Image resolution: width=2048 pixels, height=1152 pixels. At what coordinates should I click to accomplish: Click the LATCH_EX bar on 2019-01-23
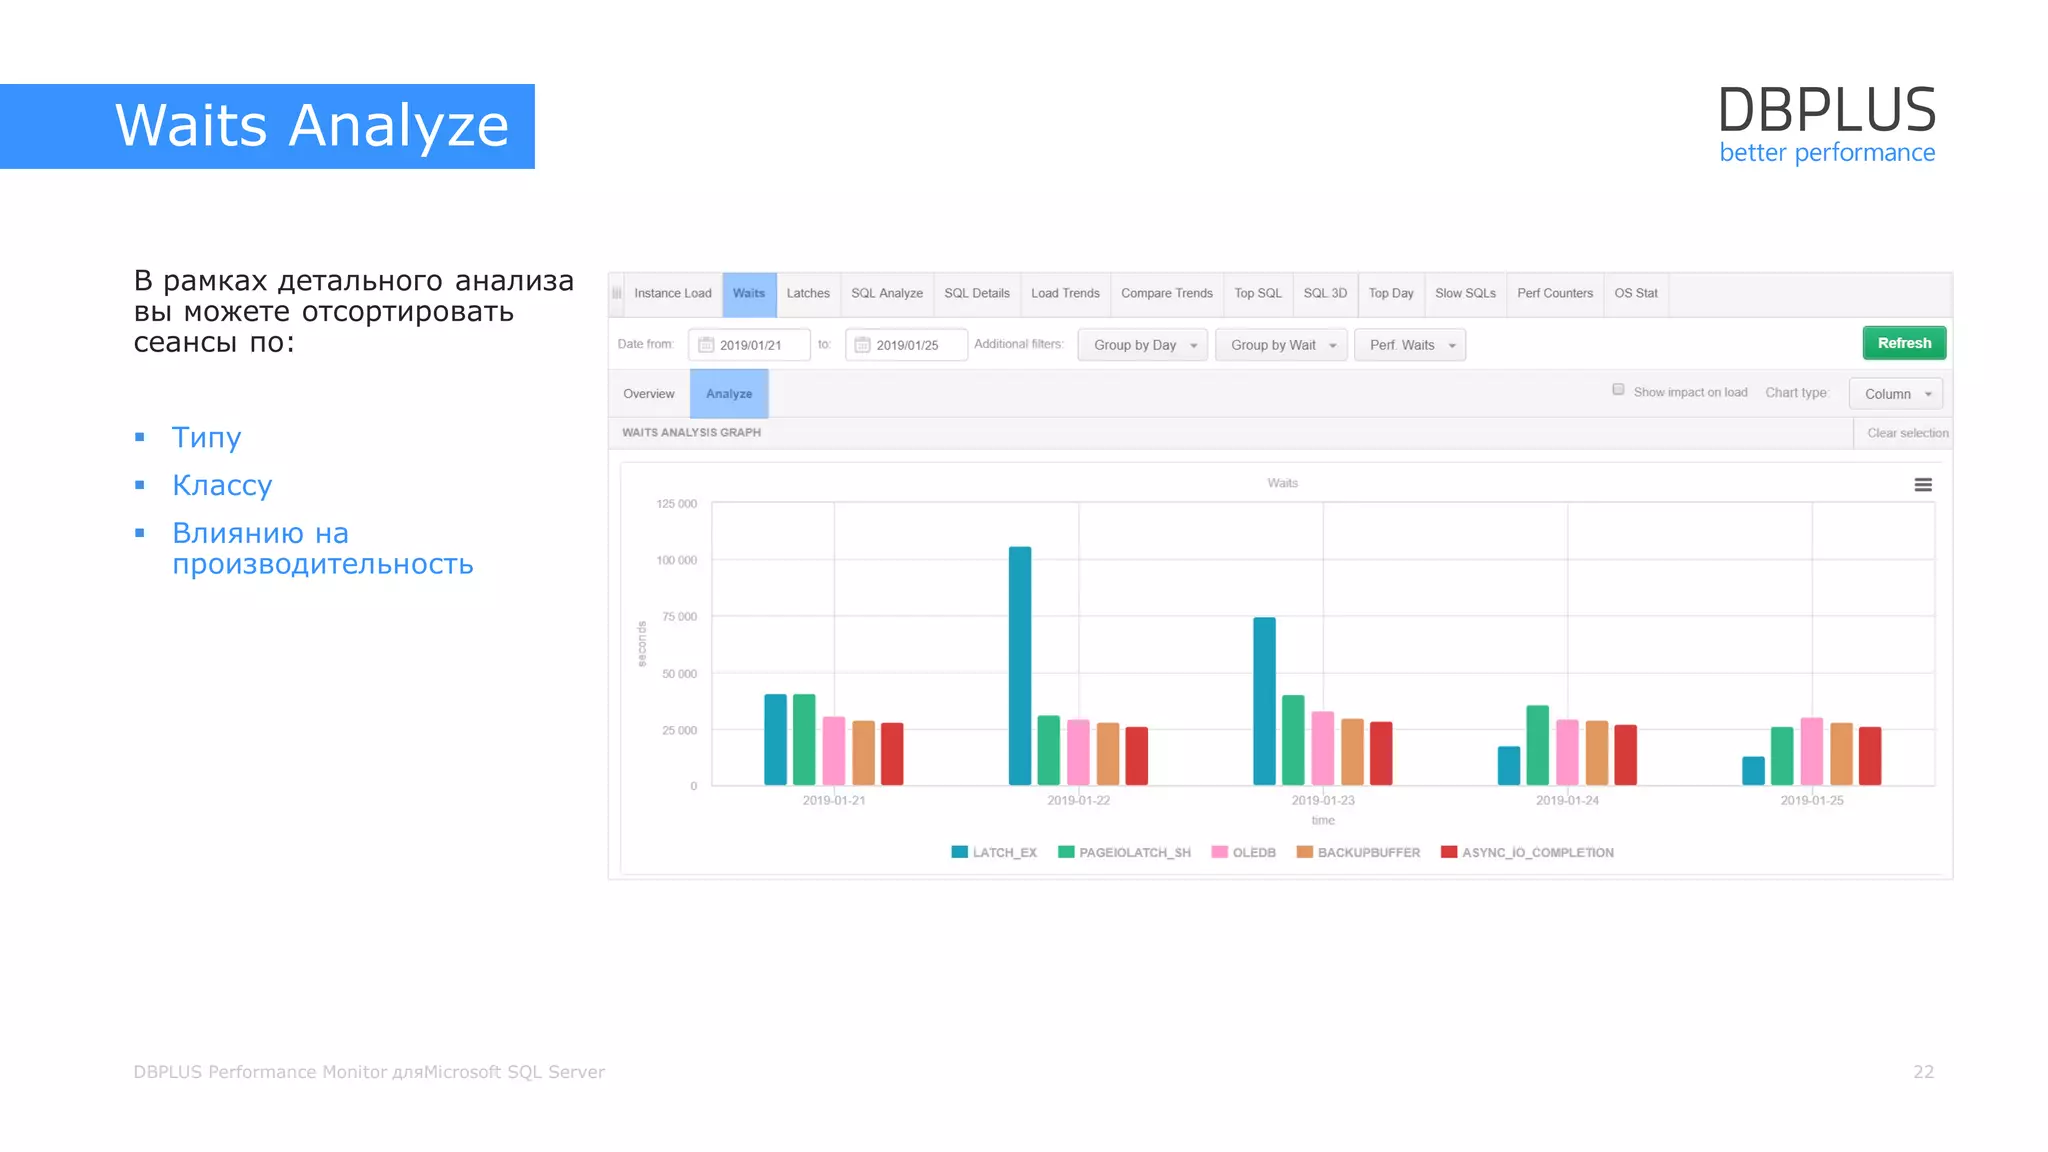pos(1264,701)
